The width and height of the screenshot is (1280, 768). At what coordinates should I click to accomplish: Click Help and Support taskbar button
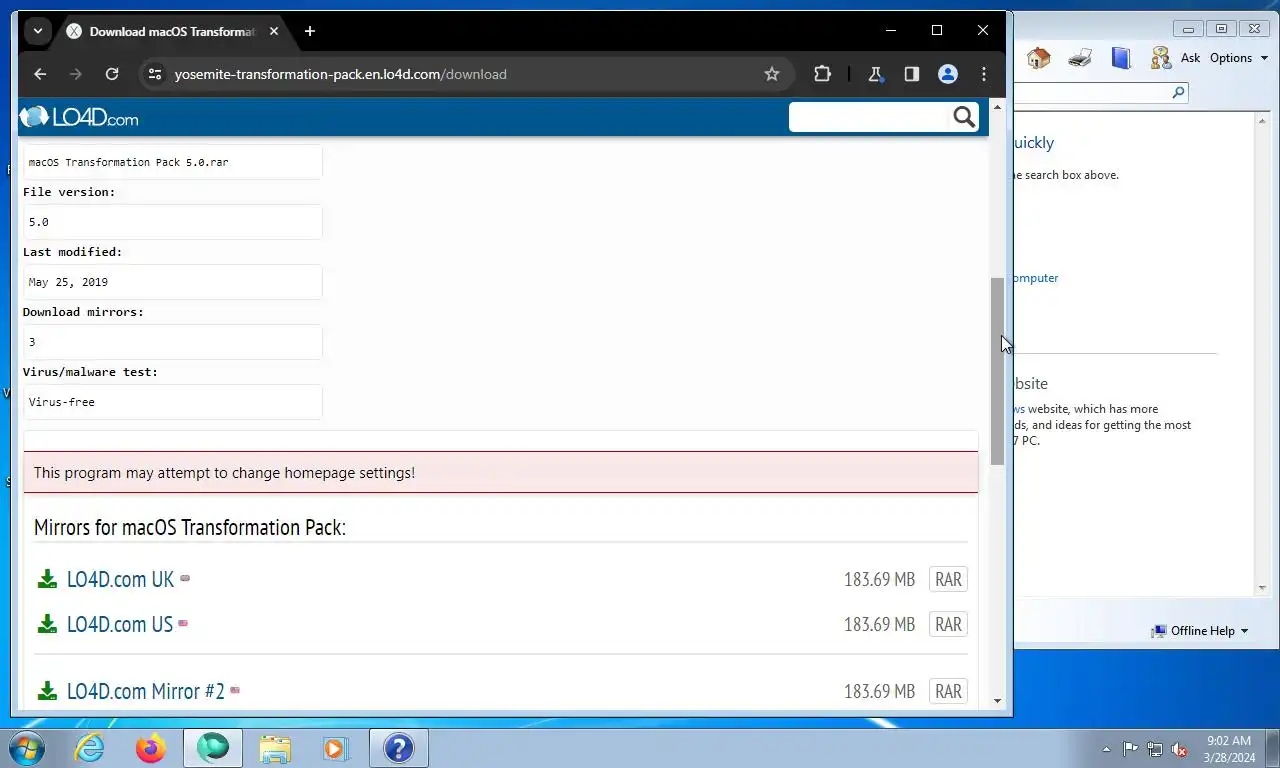click(x=398, y=748)
